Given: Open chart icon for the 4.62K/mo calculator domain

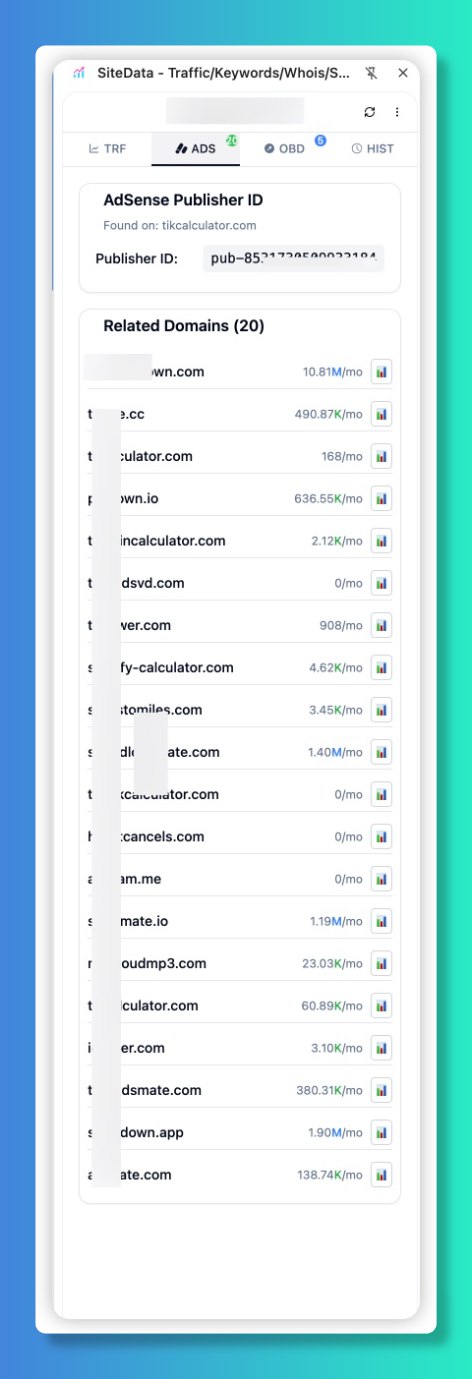Looking at the screenshot, I should pyautogui.click(x=381, y=667).
